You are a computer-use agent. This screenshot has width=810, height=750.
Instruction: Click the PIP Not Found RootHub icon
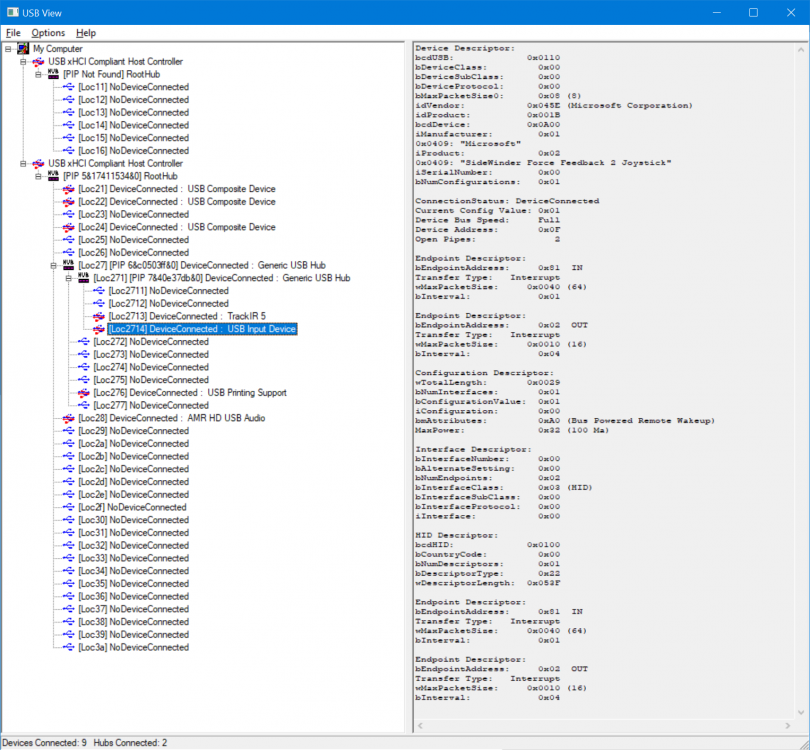click(x=53, y=74)
